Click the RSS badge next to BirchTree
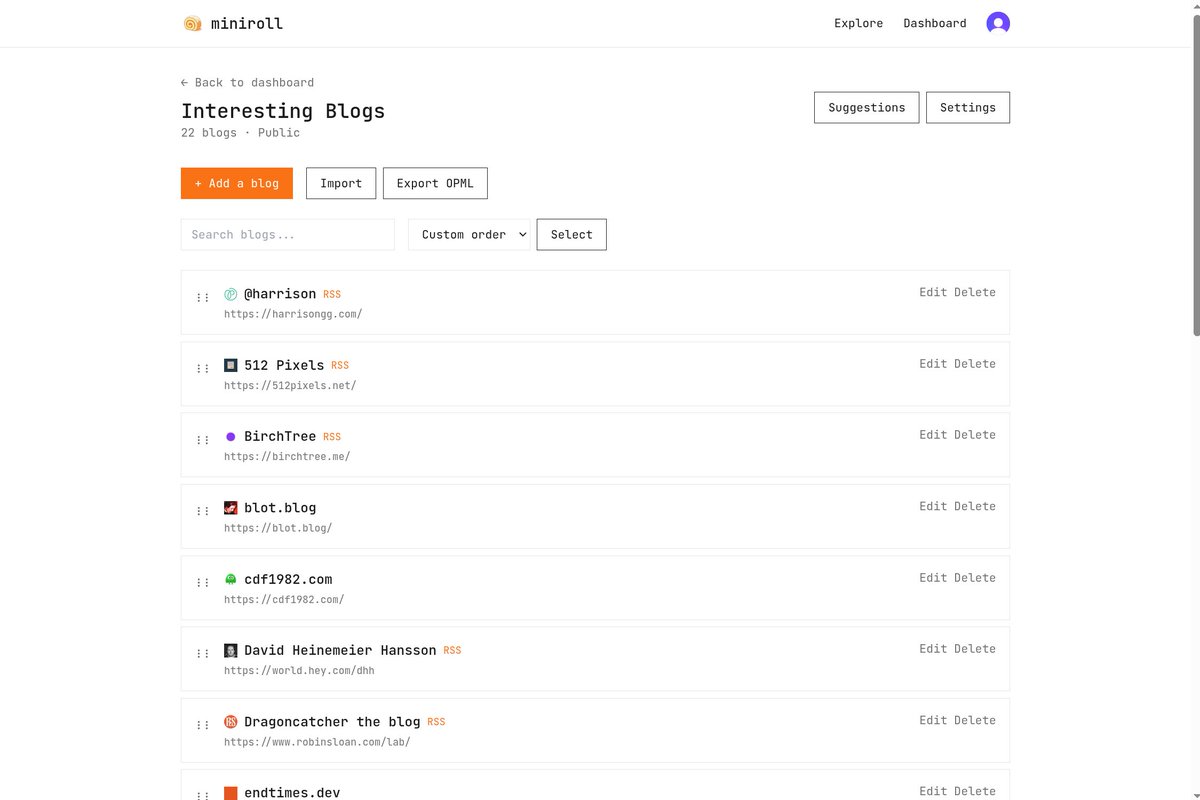1200x800 pixels. click(x=332, y=437)
